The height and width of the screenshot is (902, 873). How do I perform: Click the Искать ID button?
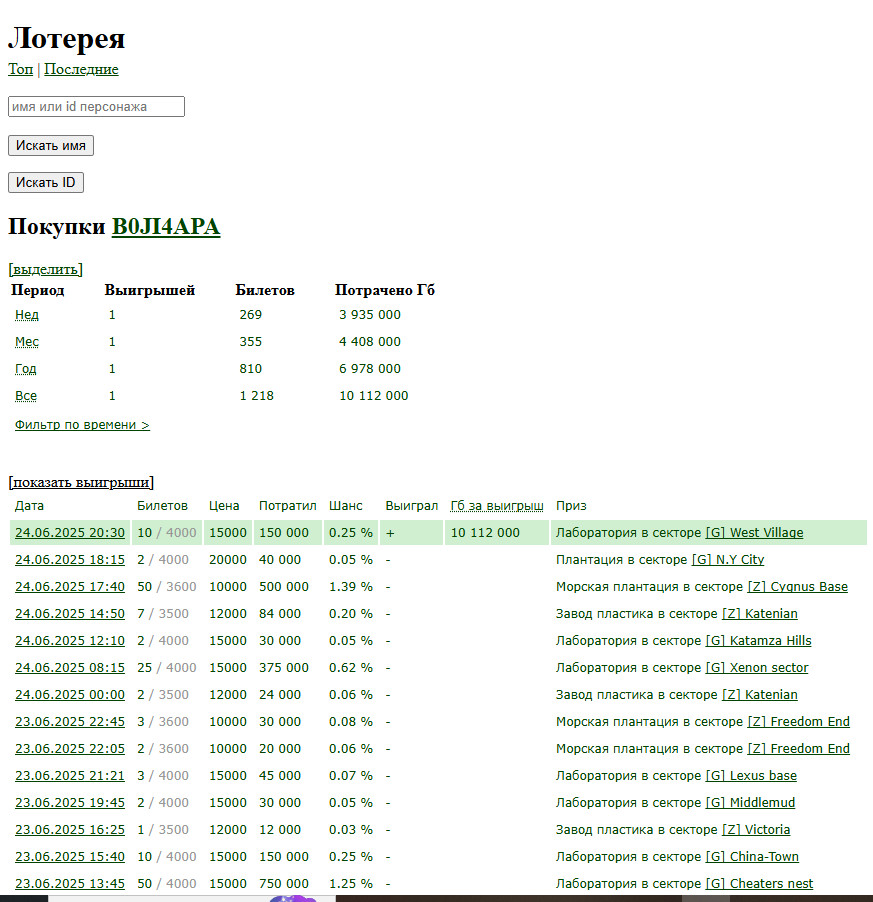pyautogui.click(x=45, y=182)
